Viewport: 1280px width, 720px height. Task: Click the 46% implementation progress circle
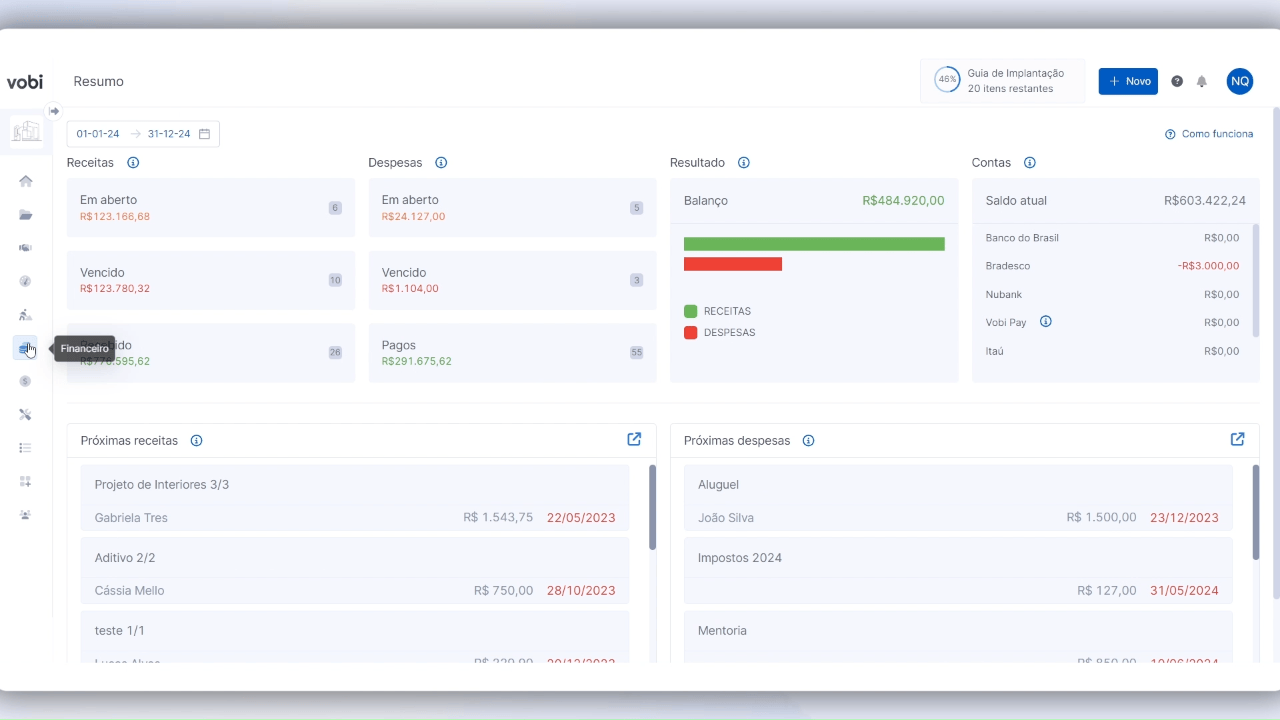(946, 80)
